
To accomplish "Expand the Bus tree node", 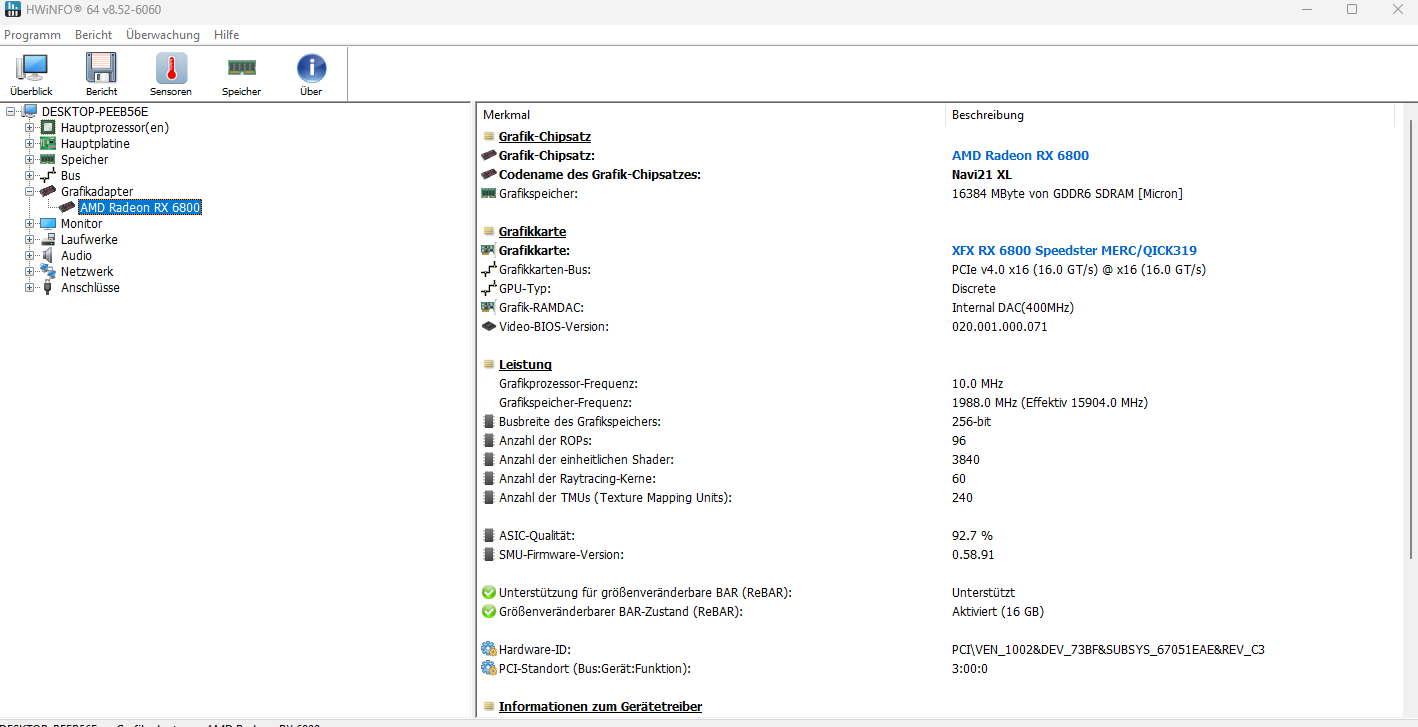I will 30,175.
